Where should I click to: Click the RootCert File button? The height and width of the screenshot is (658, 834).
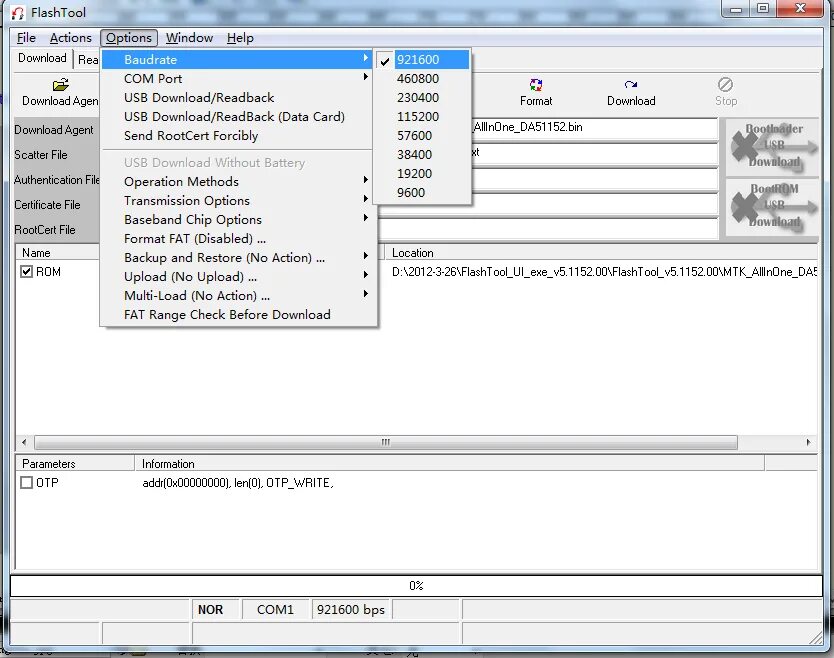(x=56, y=230)
